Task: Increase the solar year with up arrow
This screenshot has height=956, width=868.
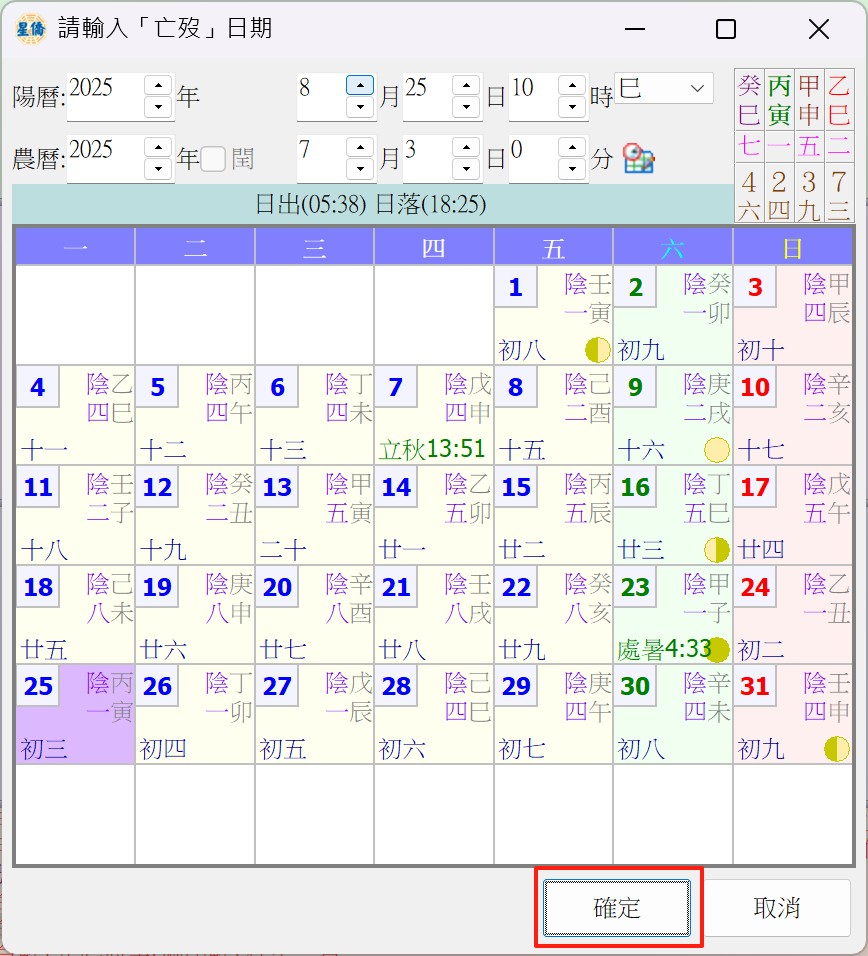Action: tap(158, 85)
